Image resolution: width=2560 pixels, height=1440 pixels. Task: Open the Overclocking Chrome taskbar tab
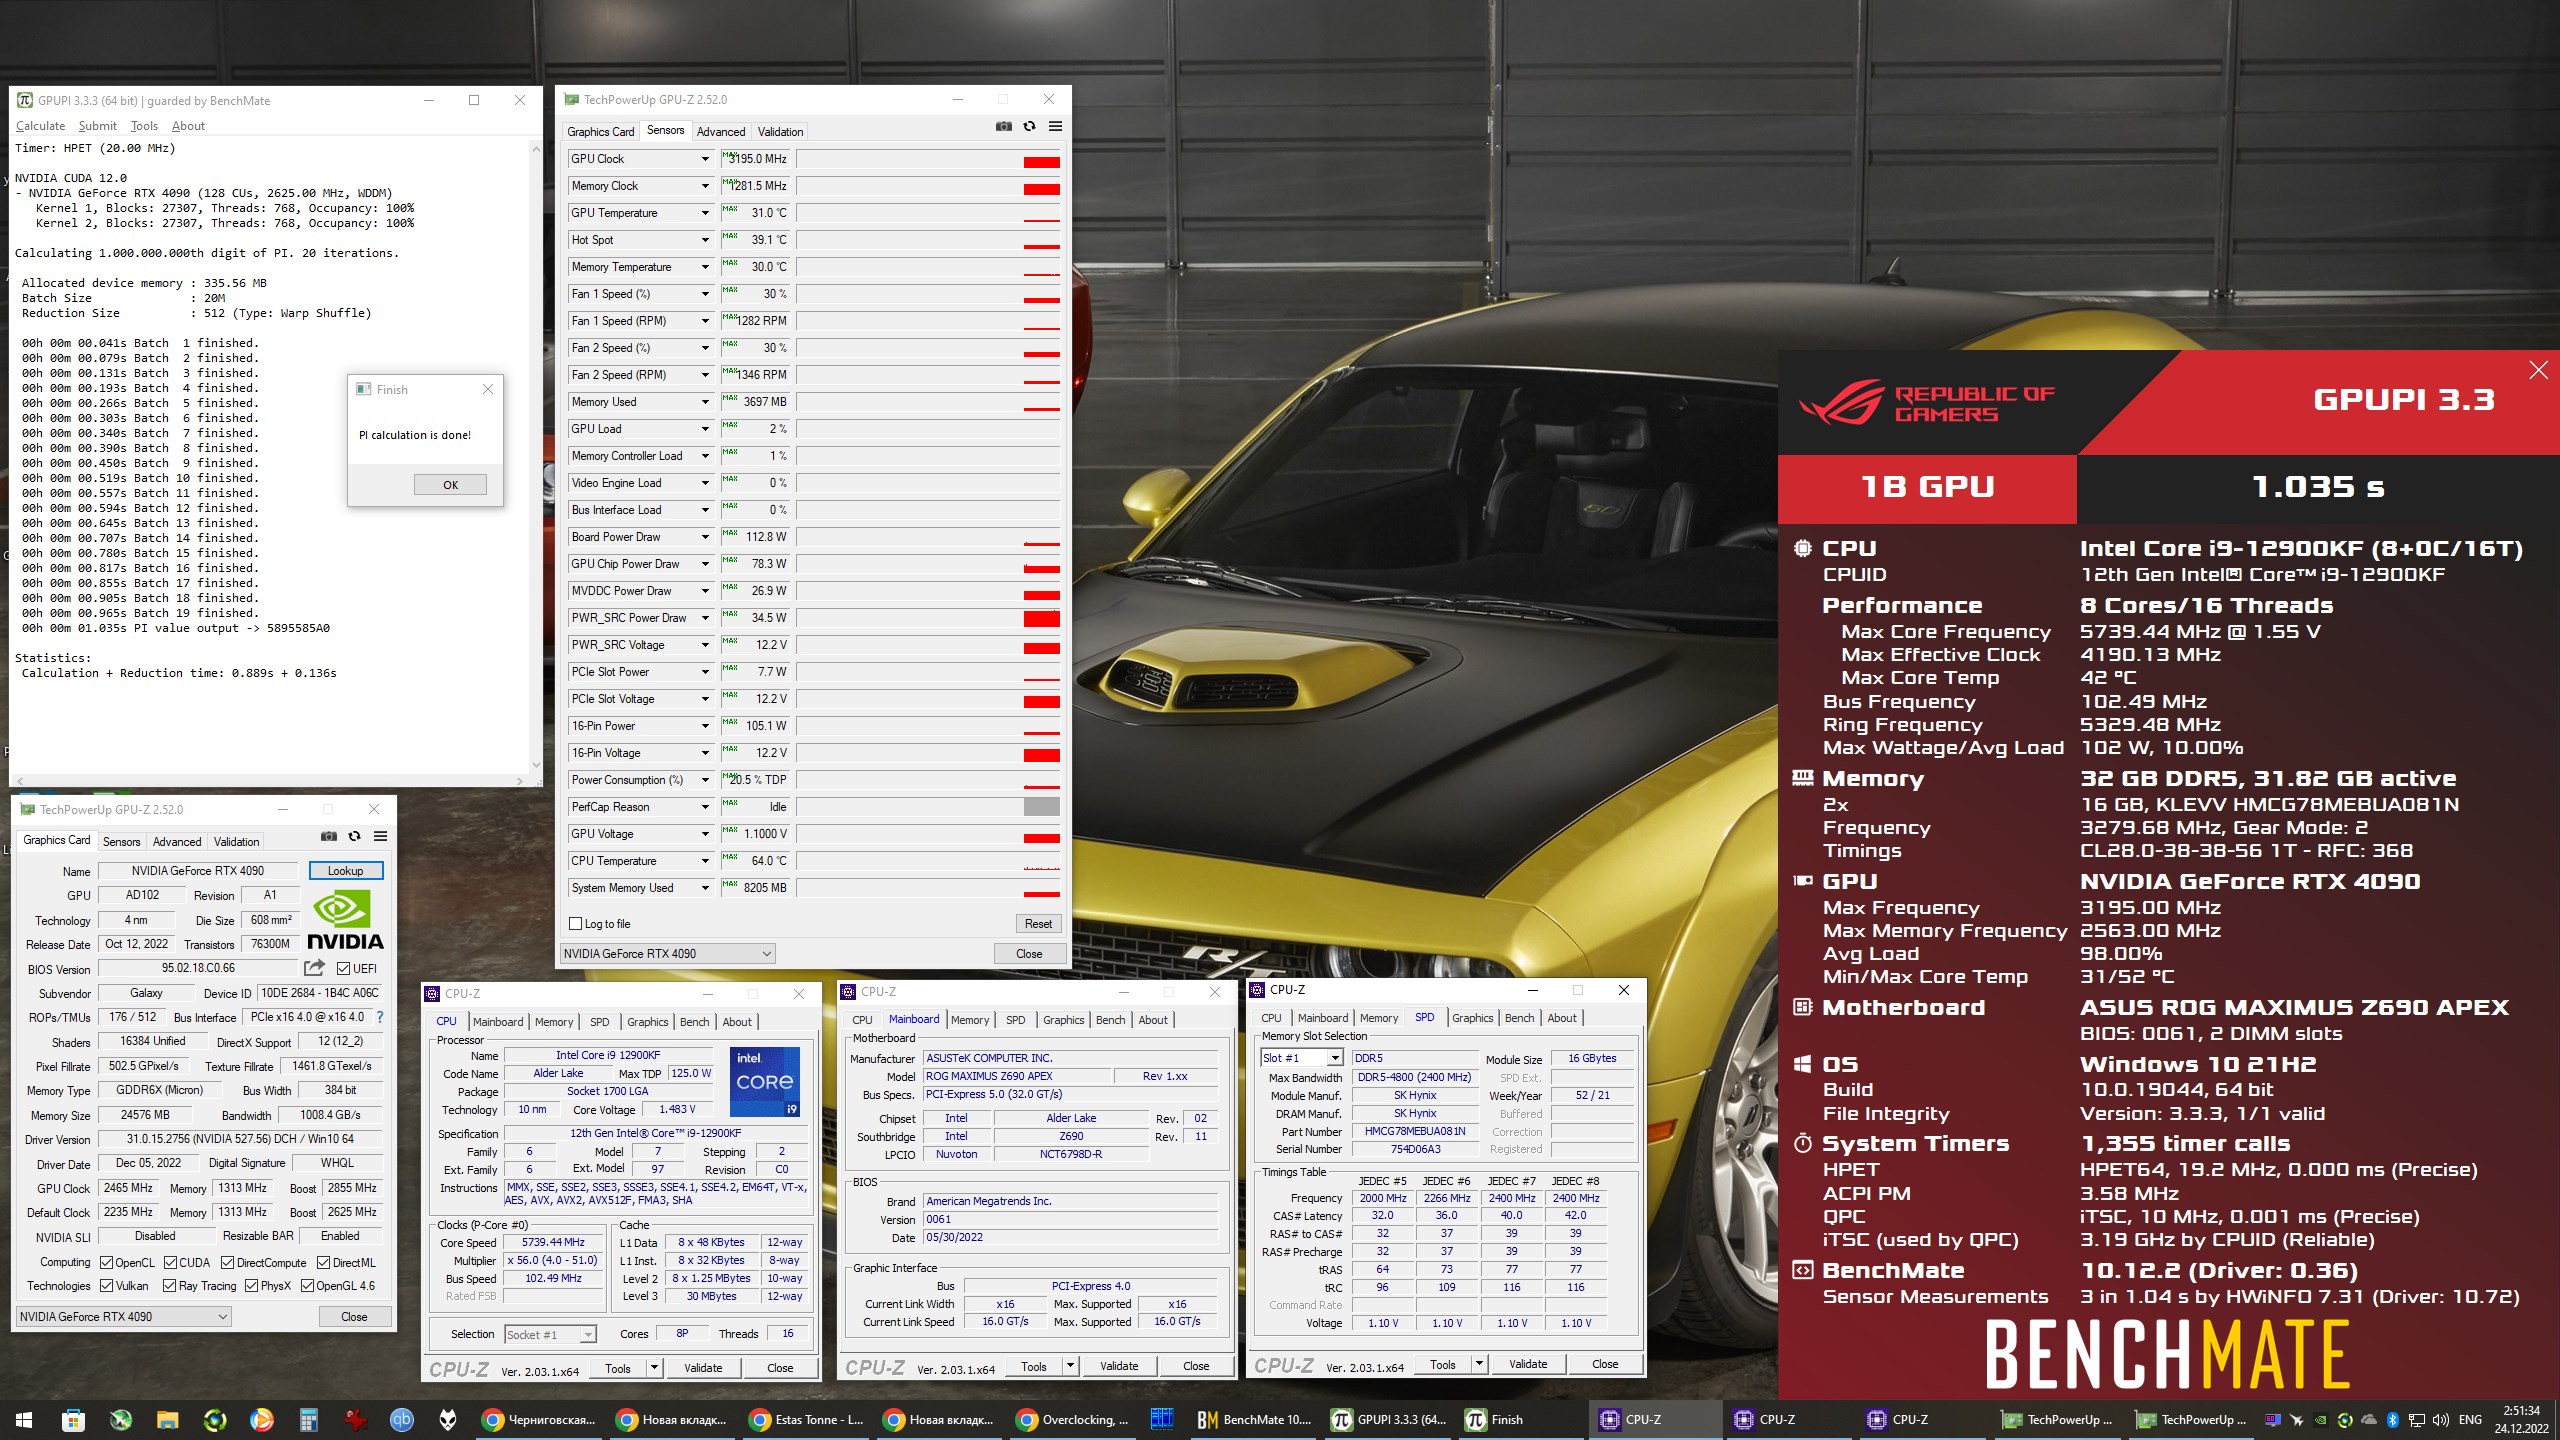click(1072, 1419)
